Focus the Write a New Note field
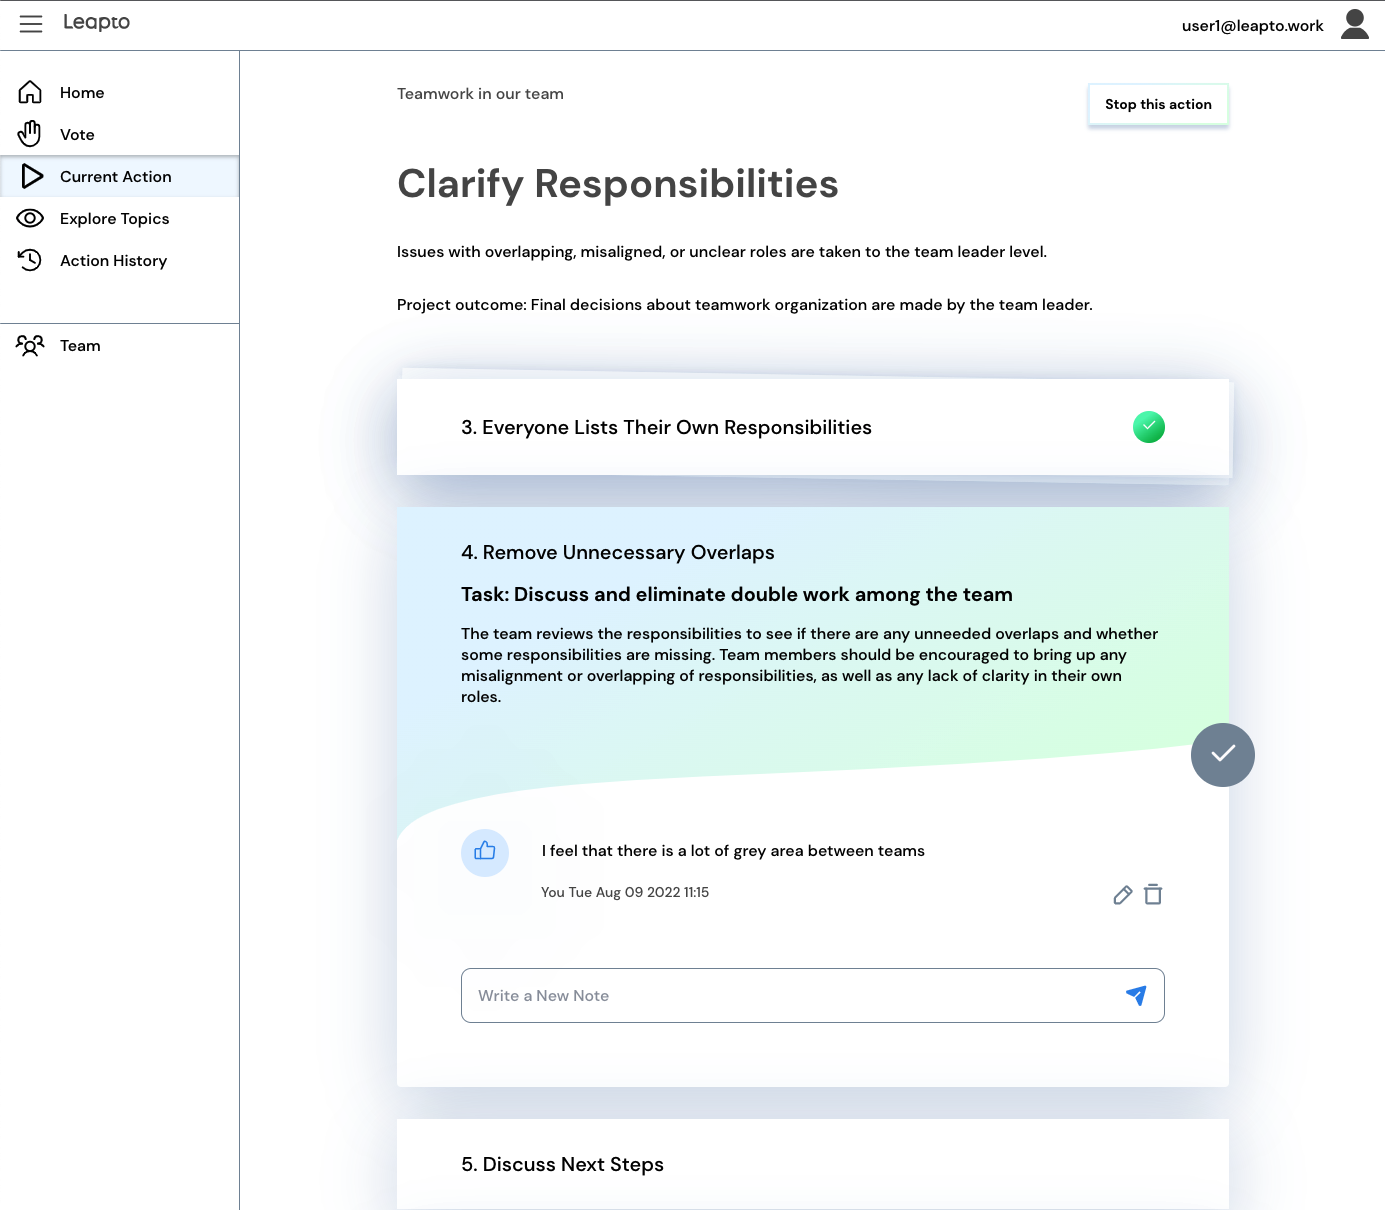 click(790, 996)
